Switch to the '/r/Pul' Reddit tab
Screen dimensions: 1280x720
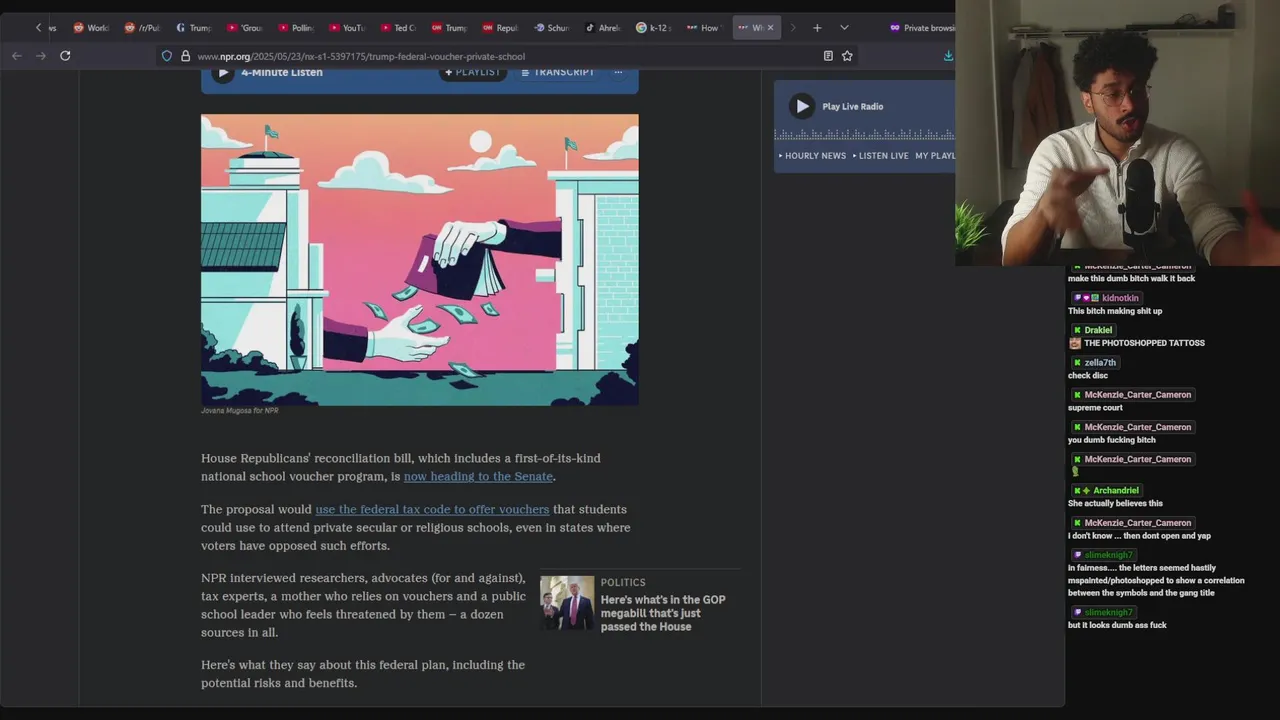point(142,28)
